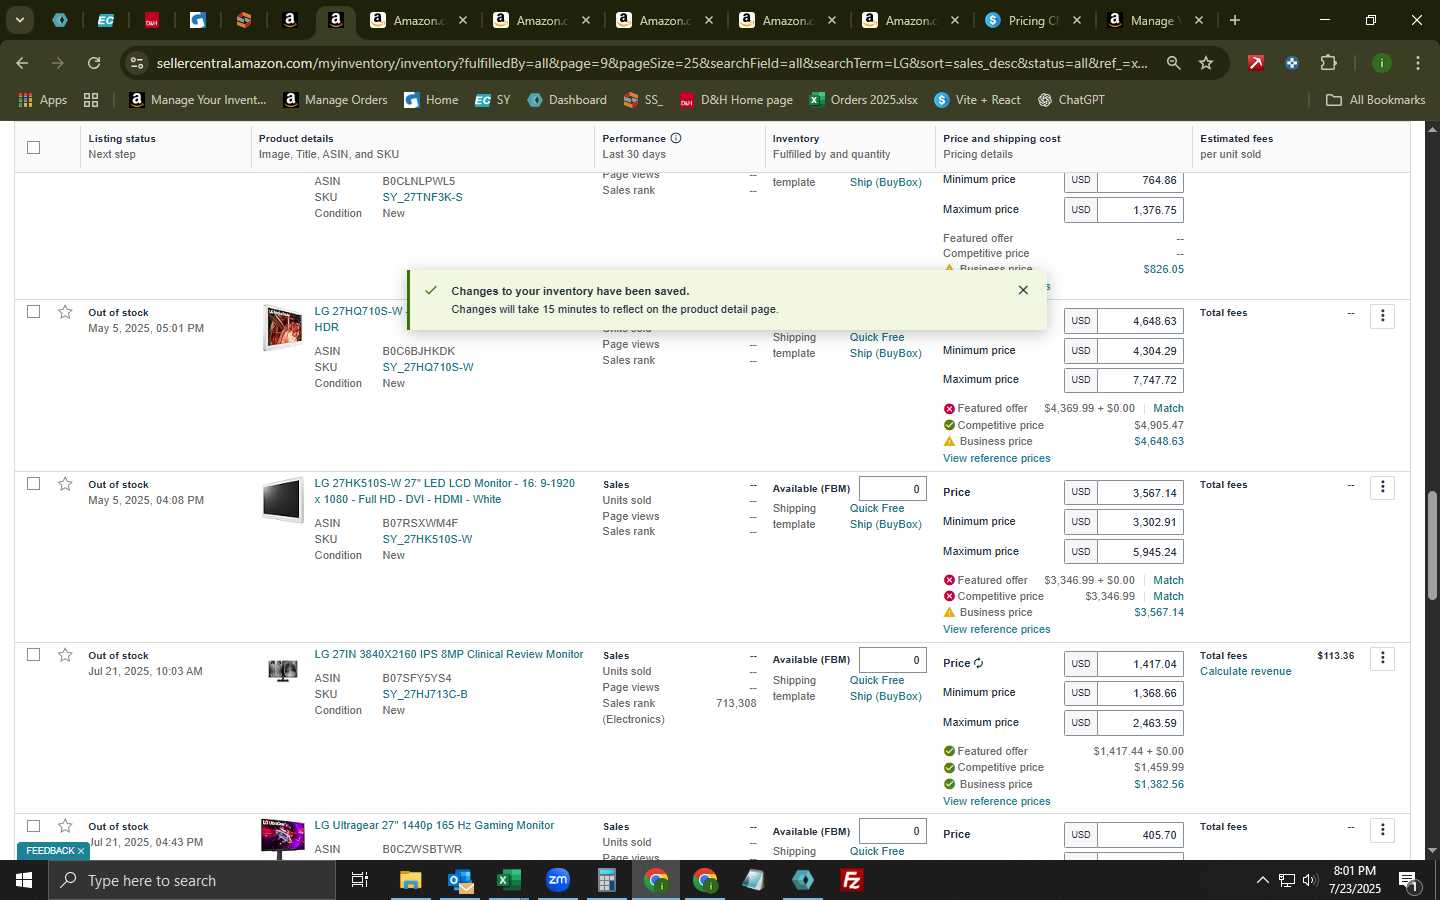Open the zoom magnifier in address bar
1440x900 pixels.
[x=1173, y=63]
